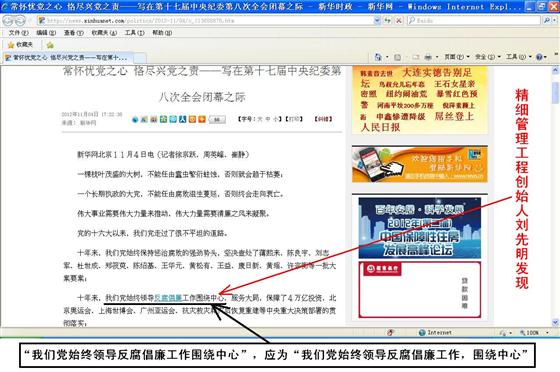This screenshot has width=560, height=372.
Task: Click the add-to-favorites star icon
Action: tap(50, 45)
